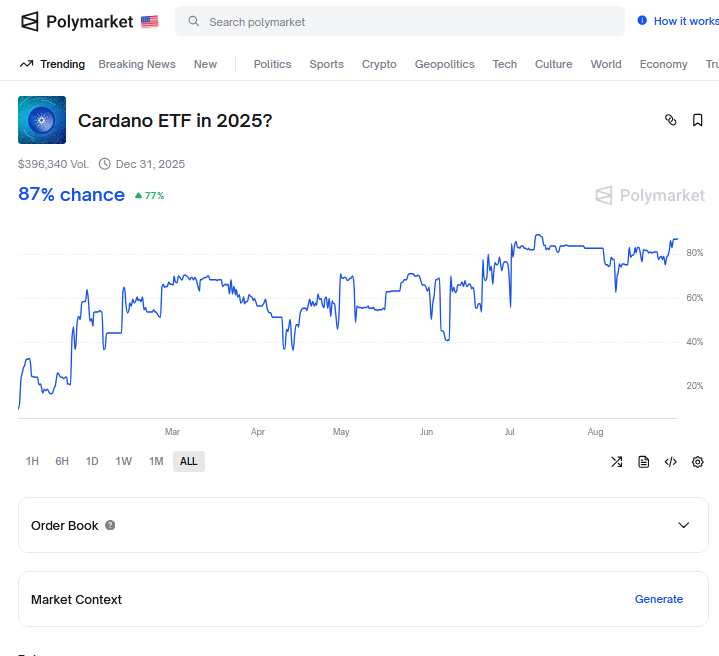Open the US flag region selector

tap(150, 21)
